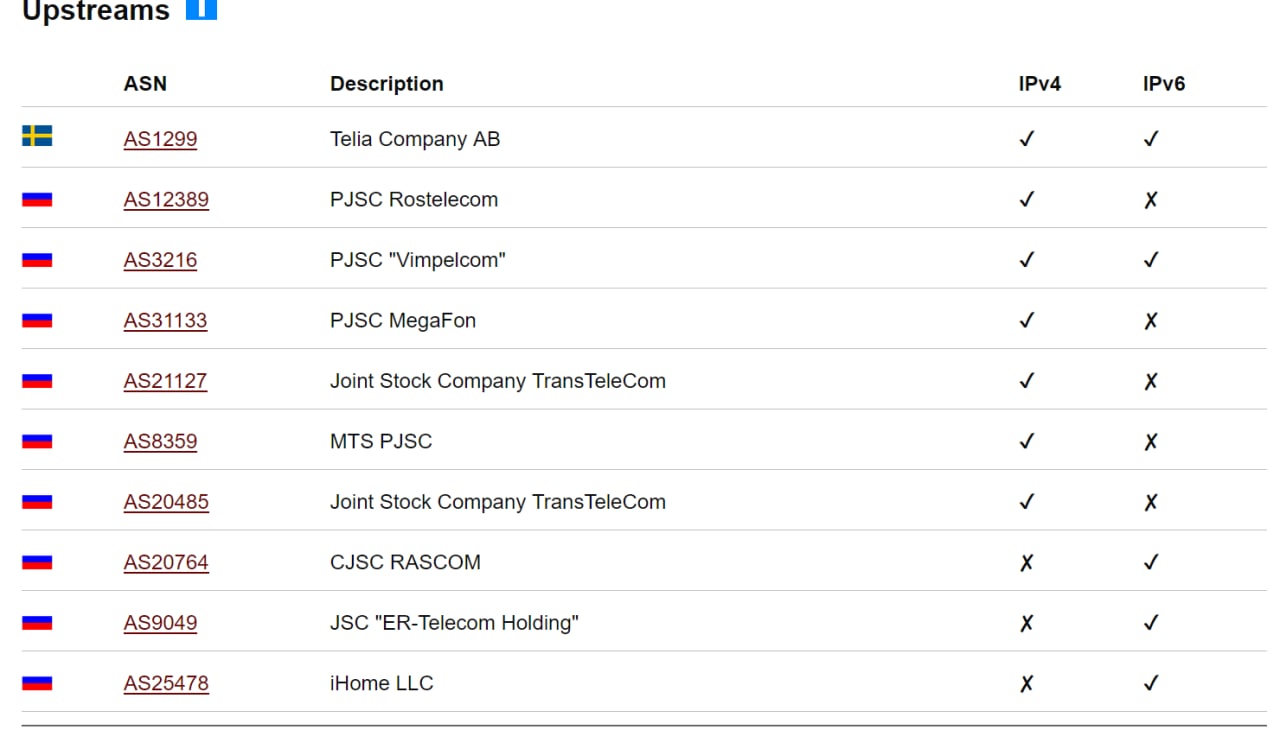Click the IPv6 checkmark for iHome LLC
Viewport: 1280px width, 730px height.
[x=1151, y=684]
